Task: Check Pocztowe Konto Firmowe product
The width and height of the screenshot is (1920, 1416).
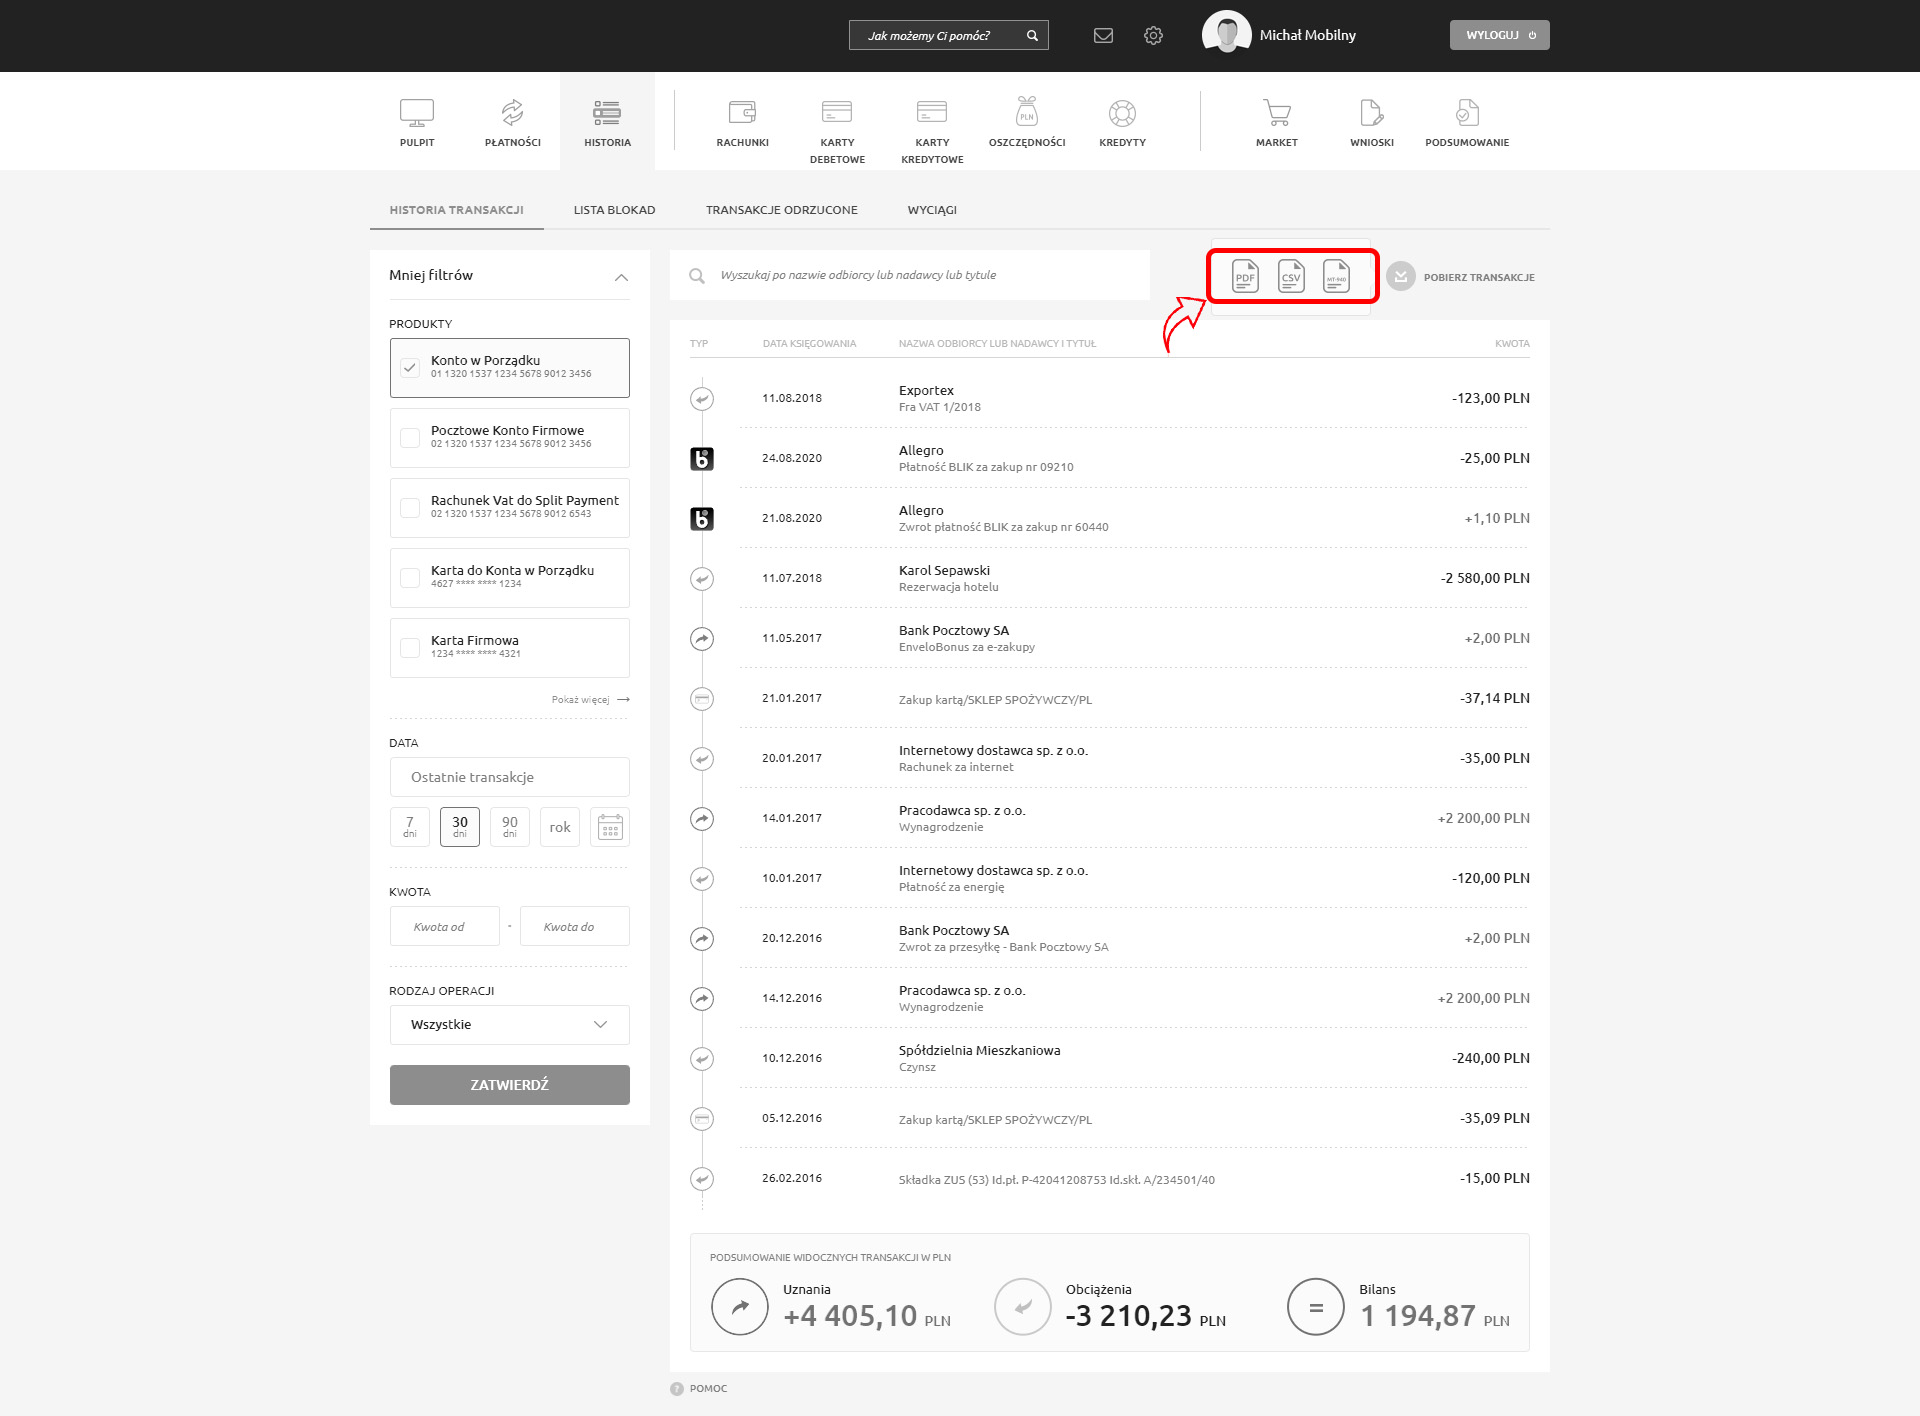Action: point(410,437)
